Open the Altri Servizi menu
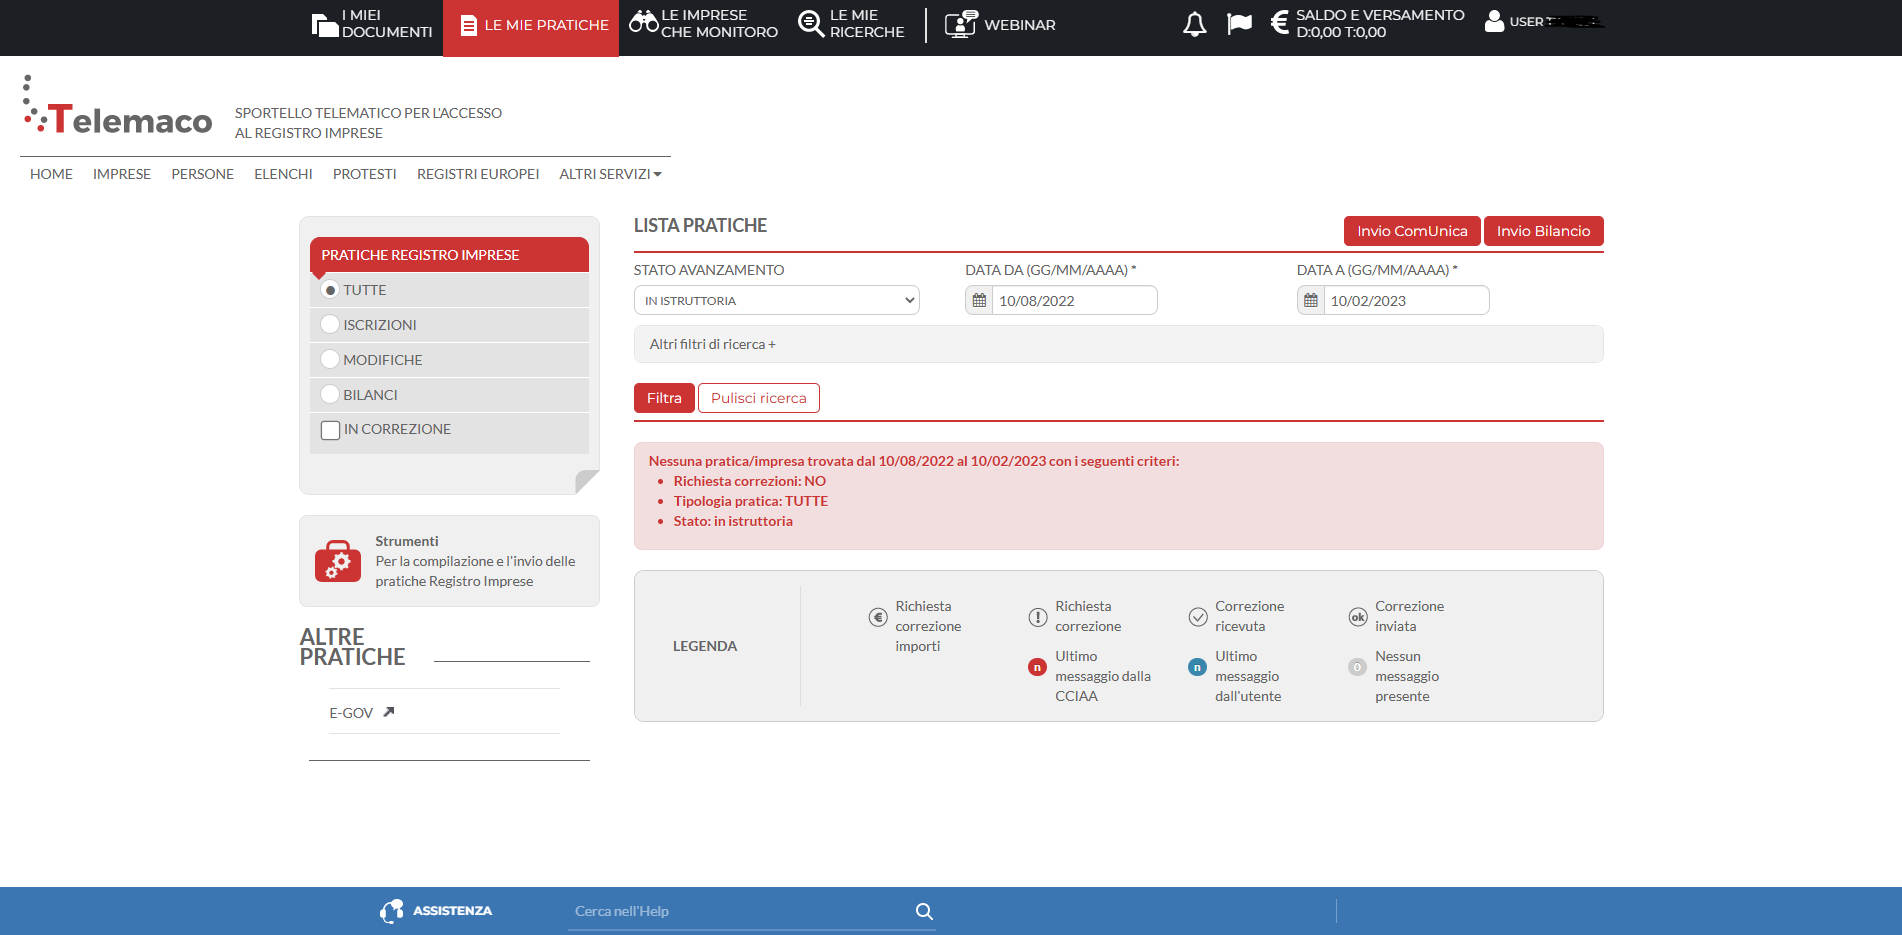Screen dimensions: 1902x935 [x=610, y=174]
